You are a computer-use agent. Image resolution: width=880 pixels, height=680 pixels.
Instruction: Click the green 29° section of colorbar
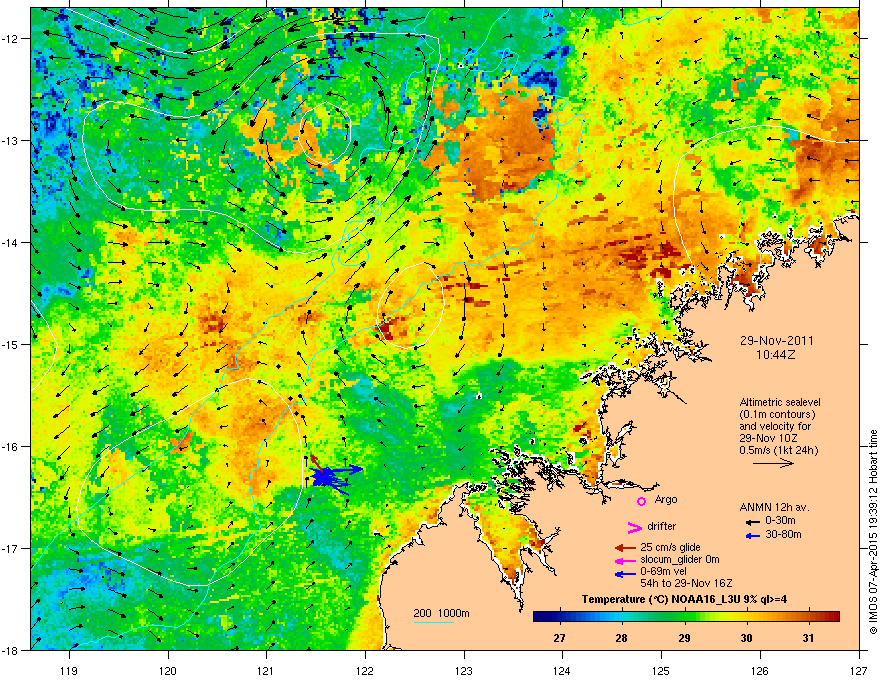click(684, 617)
